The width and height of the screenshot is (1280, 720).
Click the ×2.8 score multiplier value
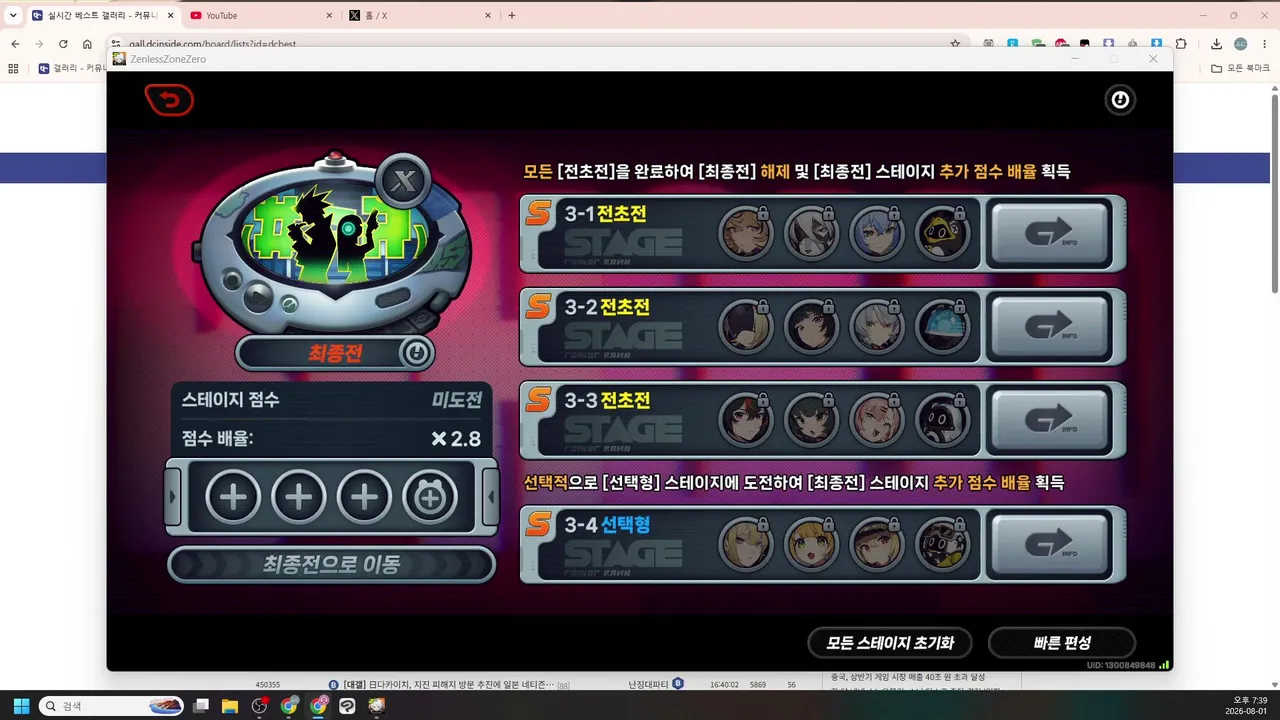456,439
